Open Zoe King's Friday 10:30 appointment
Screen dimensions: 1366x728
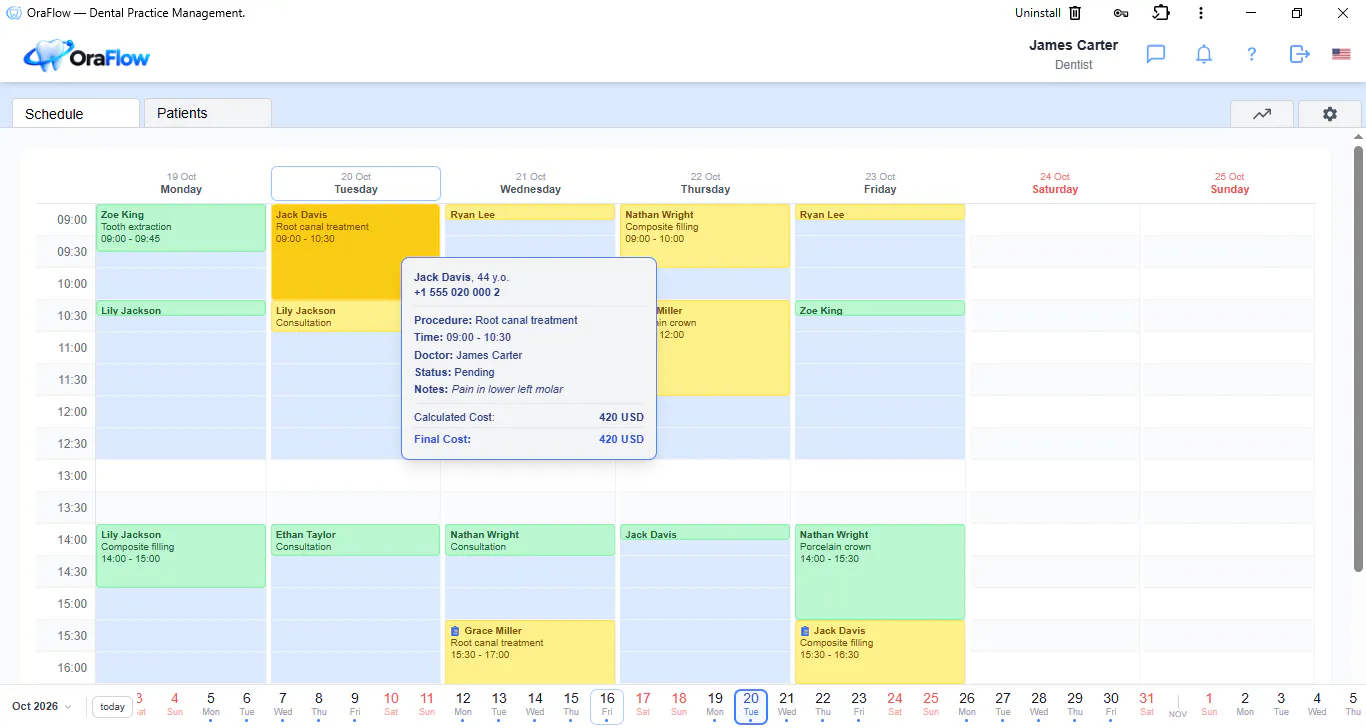pos(880,309)
